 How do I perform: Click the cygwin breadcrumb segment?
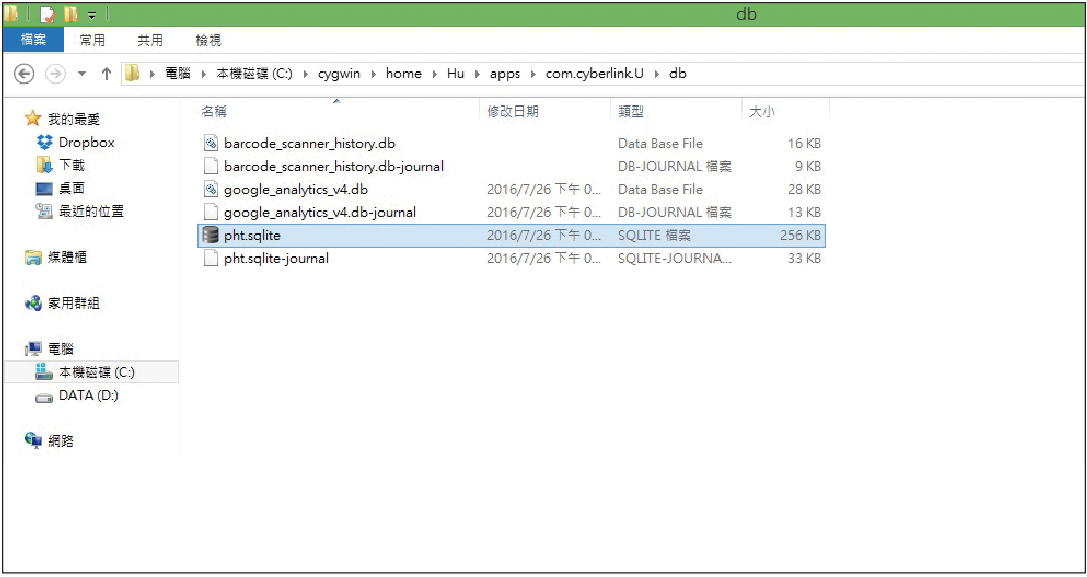tap(339, 74)
